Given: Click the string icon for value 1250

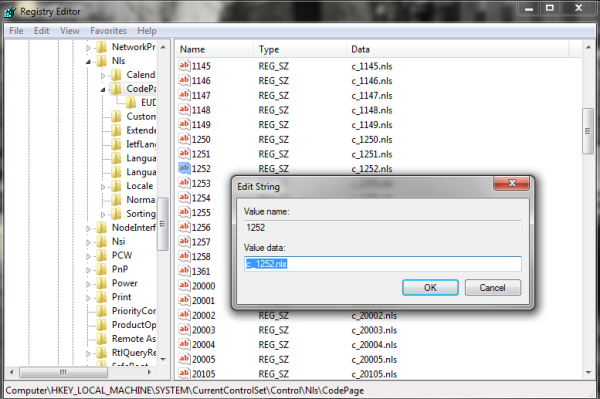Looking at the screenshot, I should pos(184,139).
